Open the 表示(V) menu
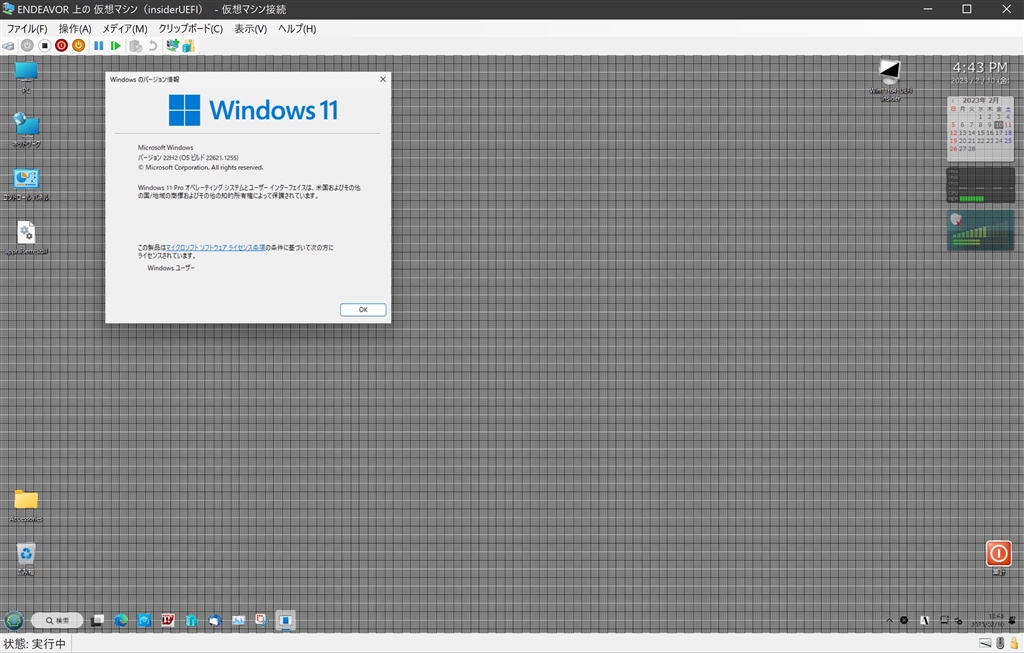The image size is (1024, 653). coord(251,29)
